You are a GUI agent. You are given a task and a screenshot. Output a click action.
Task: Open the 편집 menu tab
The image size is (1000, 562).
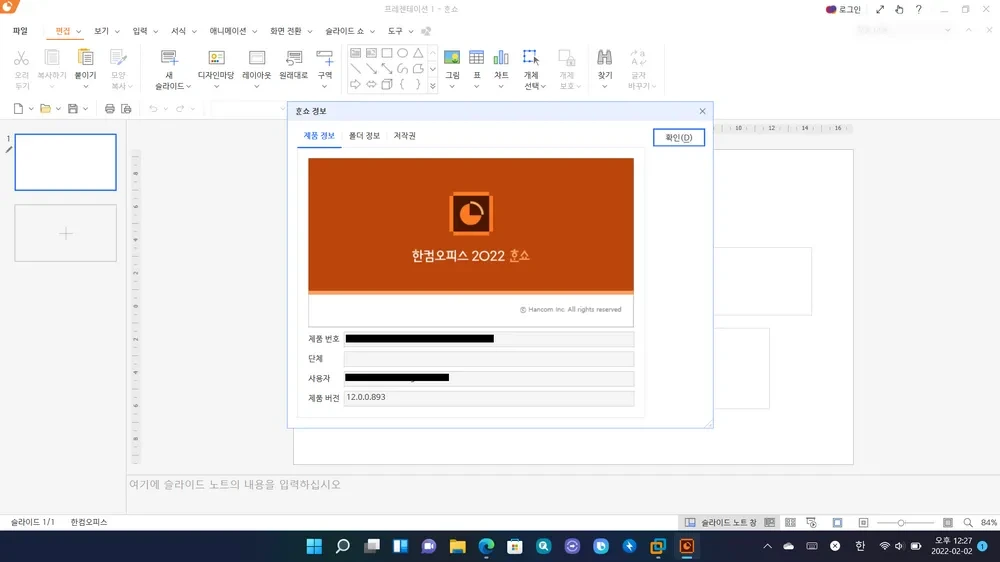click(x=62, y=31)
